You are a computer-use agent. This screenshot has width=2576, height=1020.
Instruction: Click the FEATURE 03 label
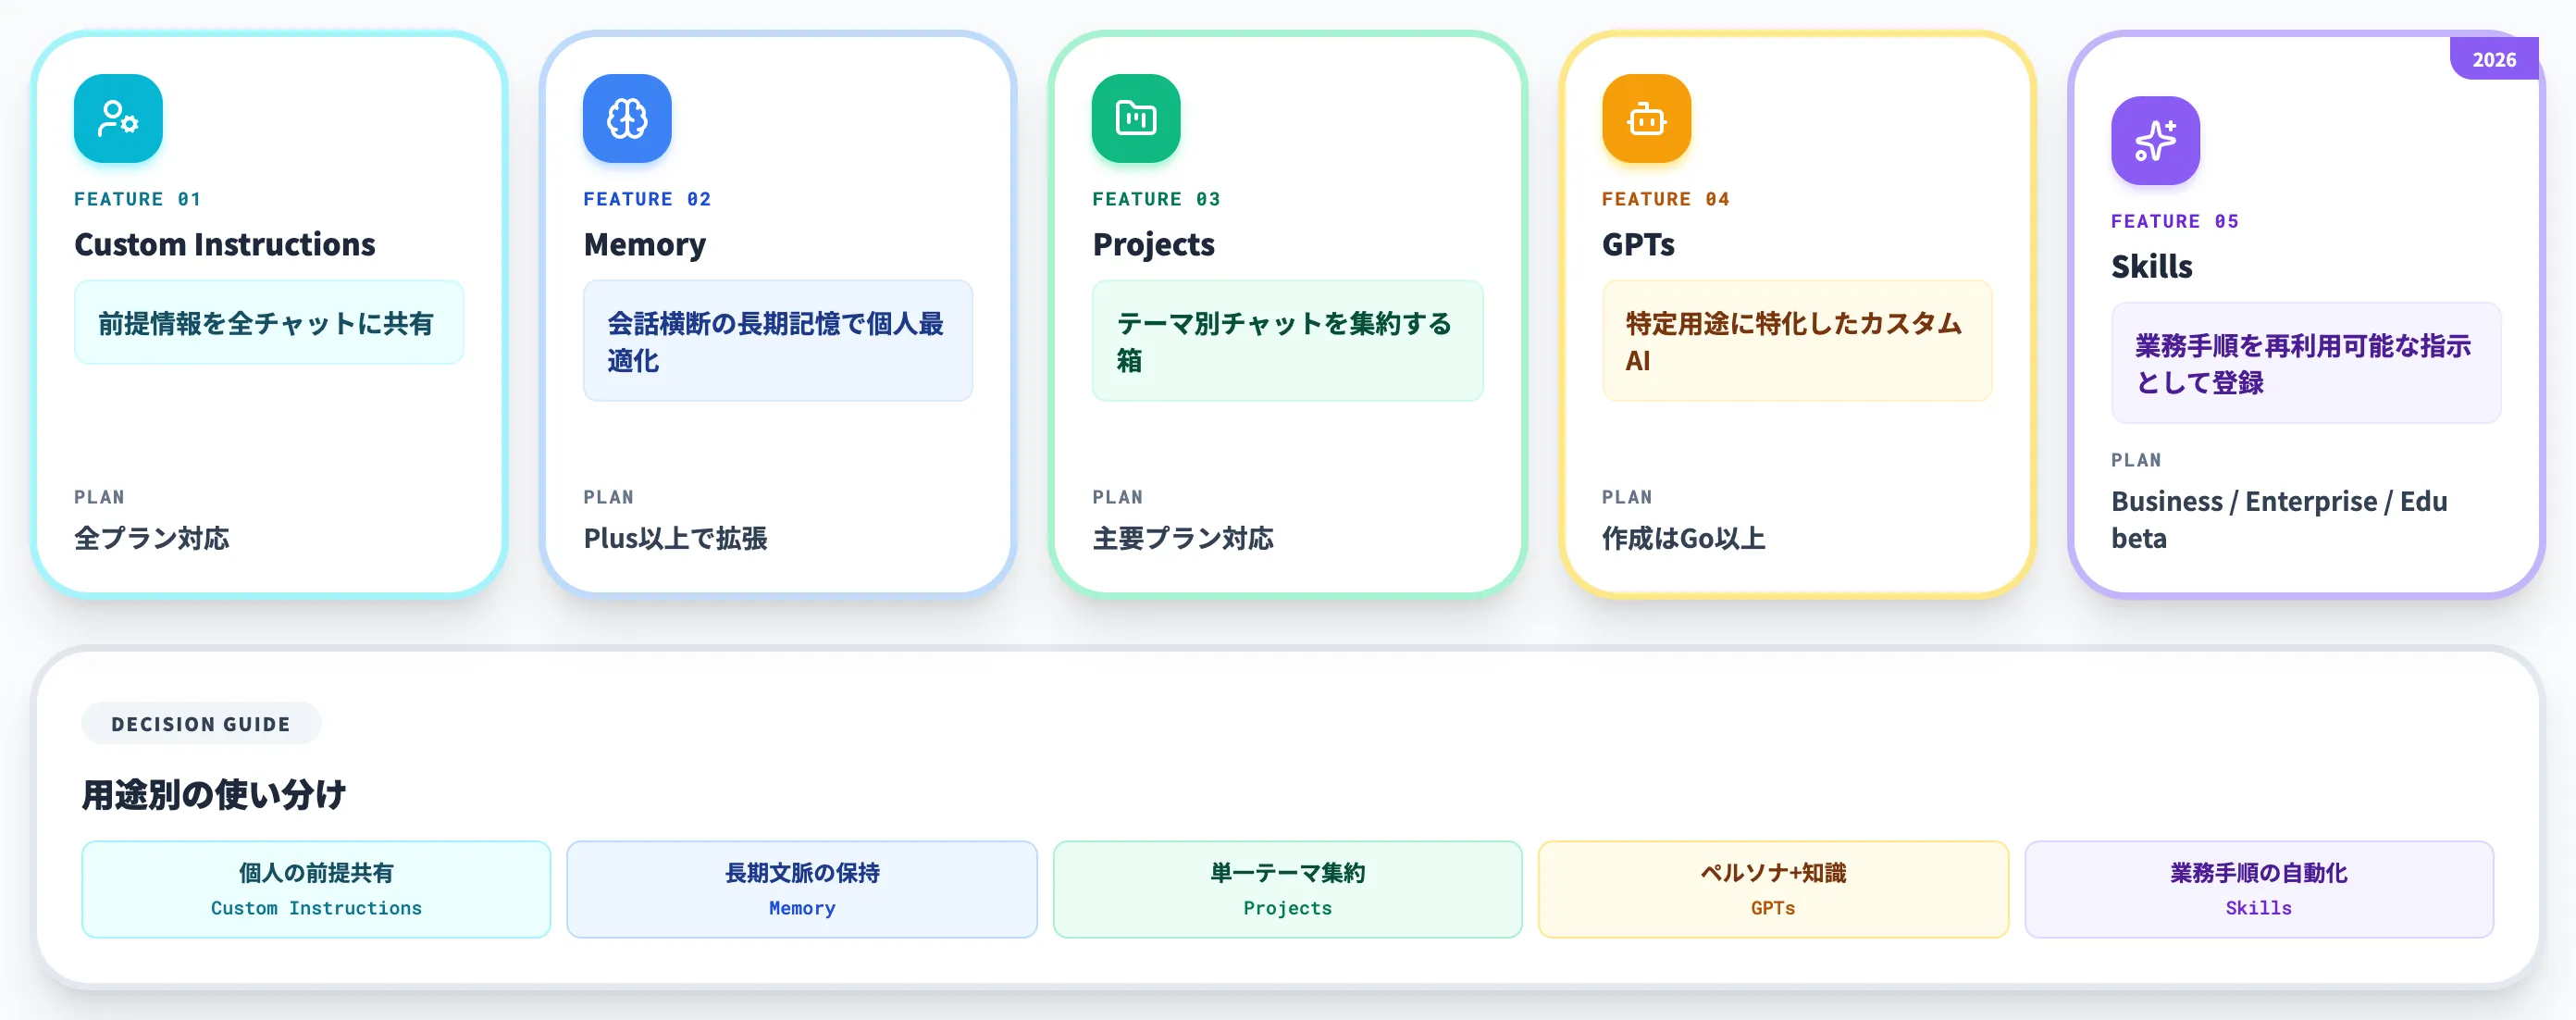1156,199
